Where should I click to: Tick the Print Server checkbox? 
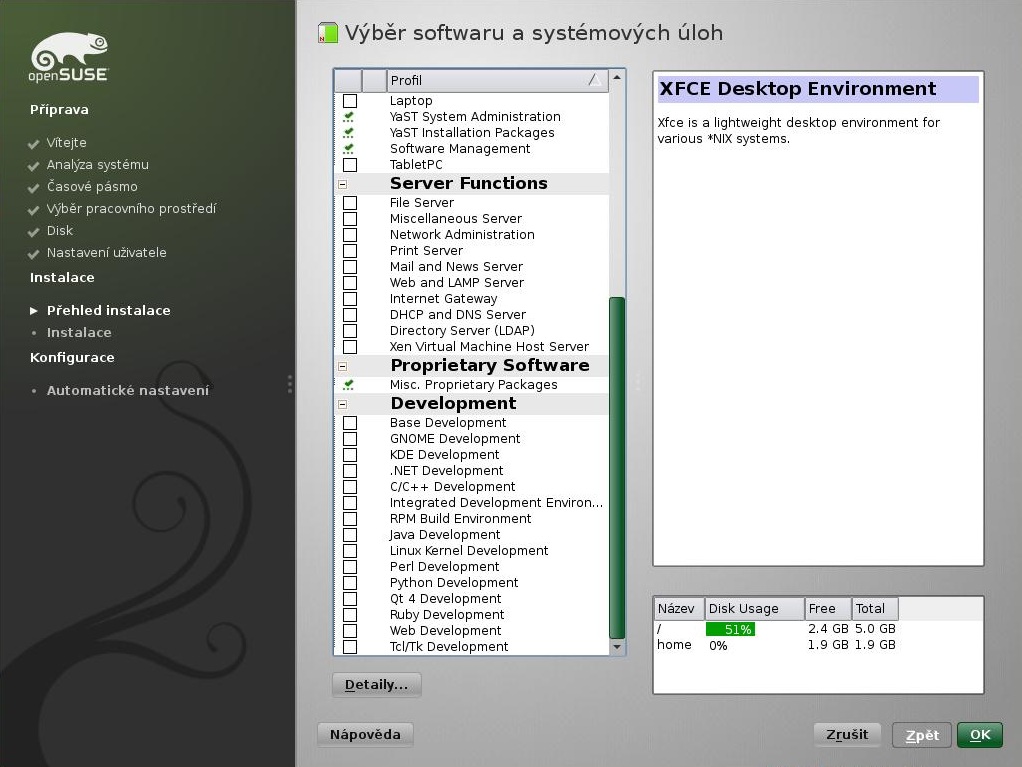350,251
